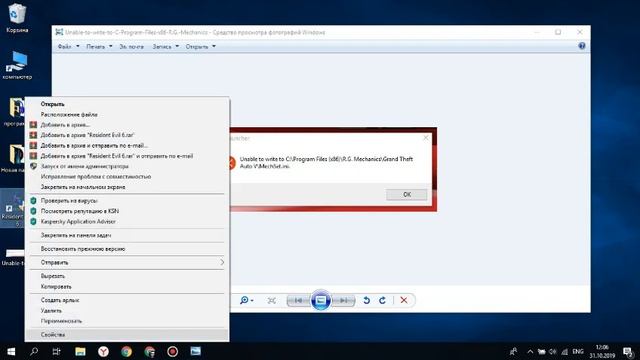Start slideshow with the round center button
The height and width of the screenshot is (360, 640).
point(321,300)
